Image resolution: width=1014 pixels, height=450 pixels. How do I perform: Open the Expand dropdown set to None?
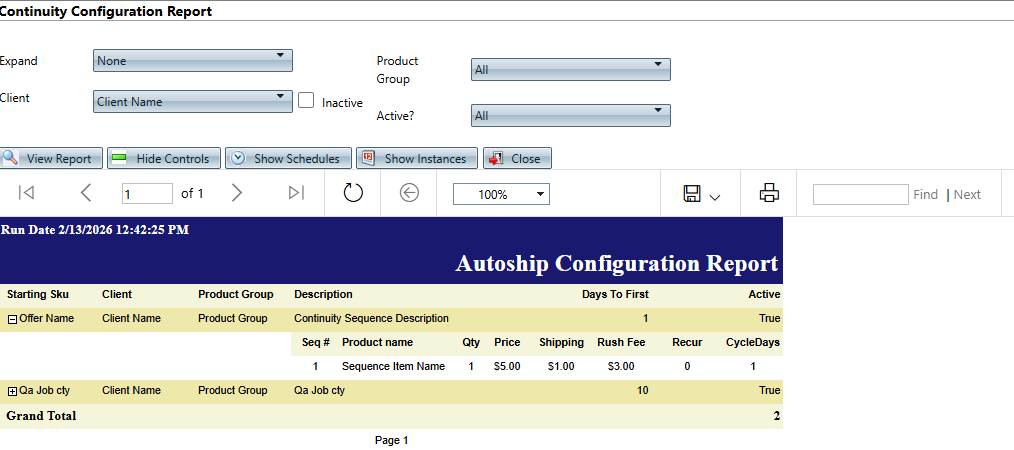pyautogui.click(x=192, y=61)
